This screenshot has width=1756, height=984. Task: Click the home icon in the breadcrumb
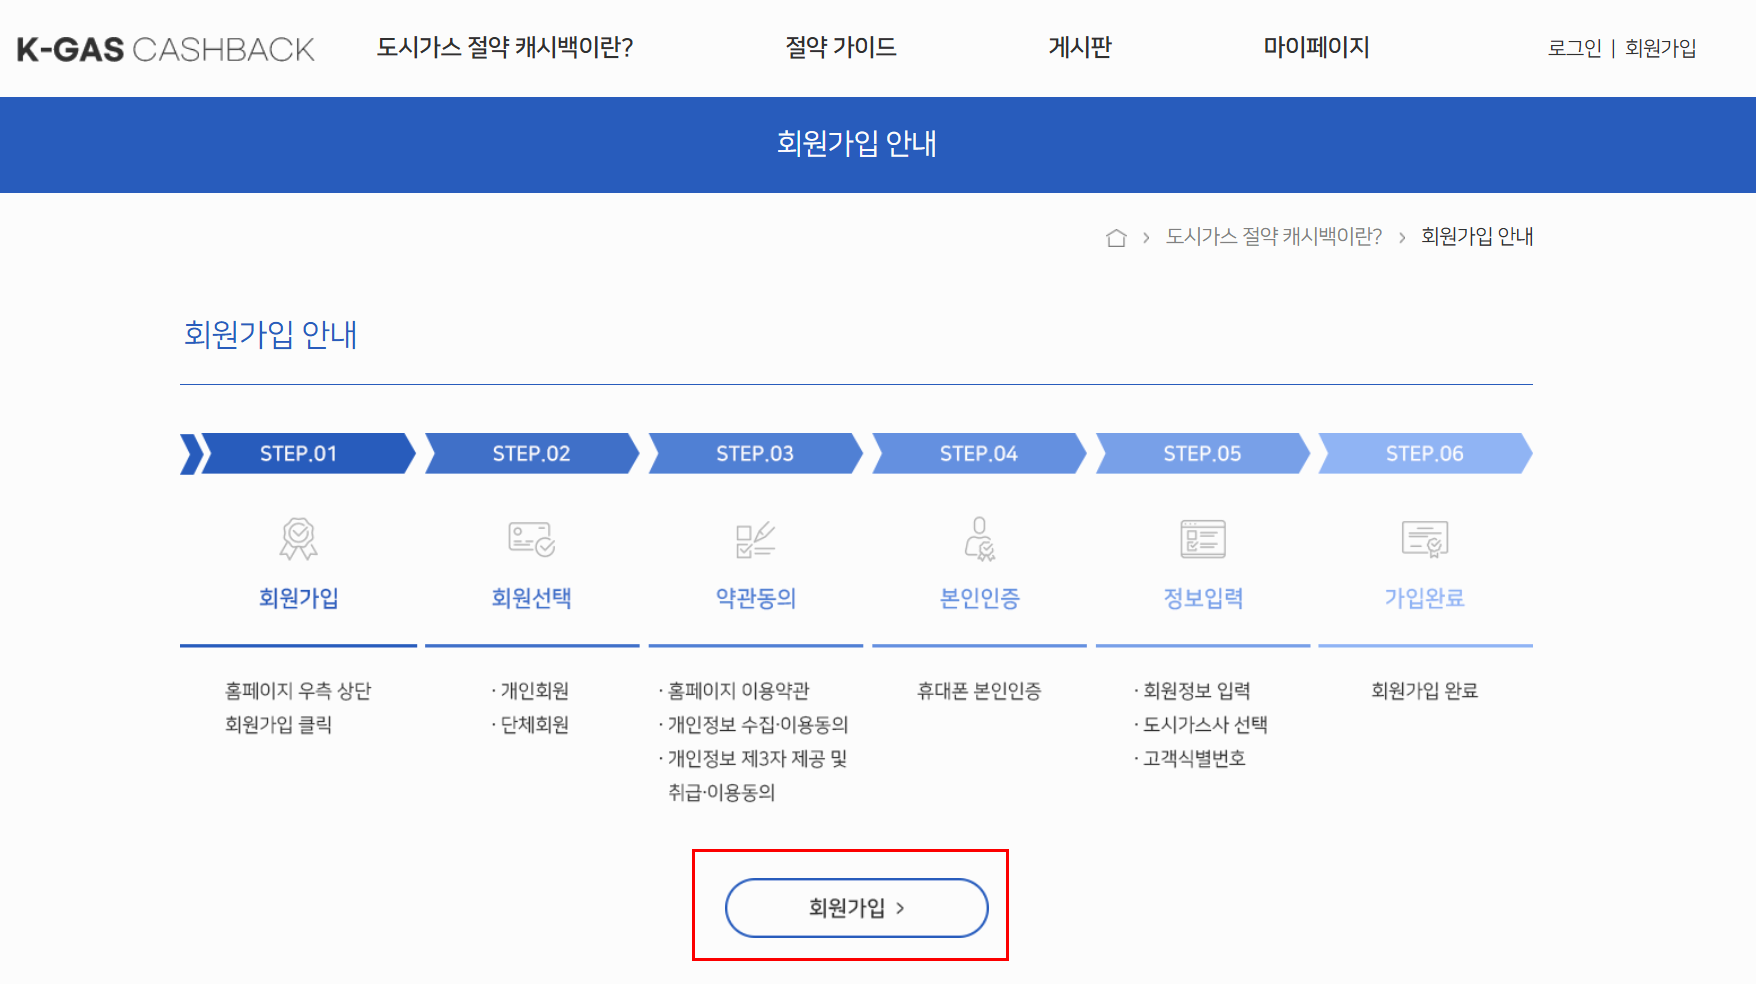point(1117,237)
